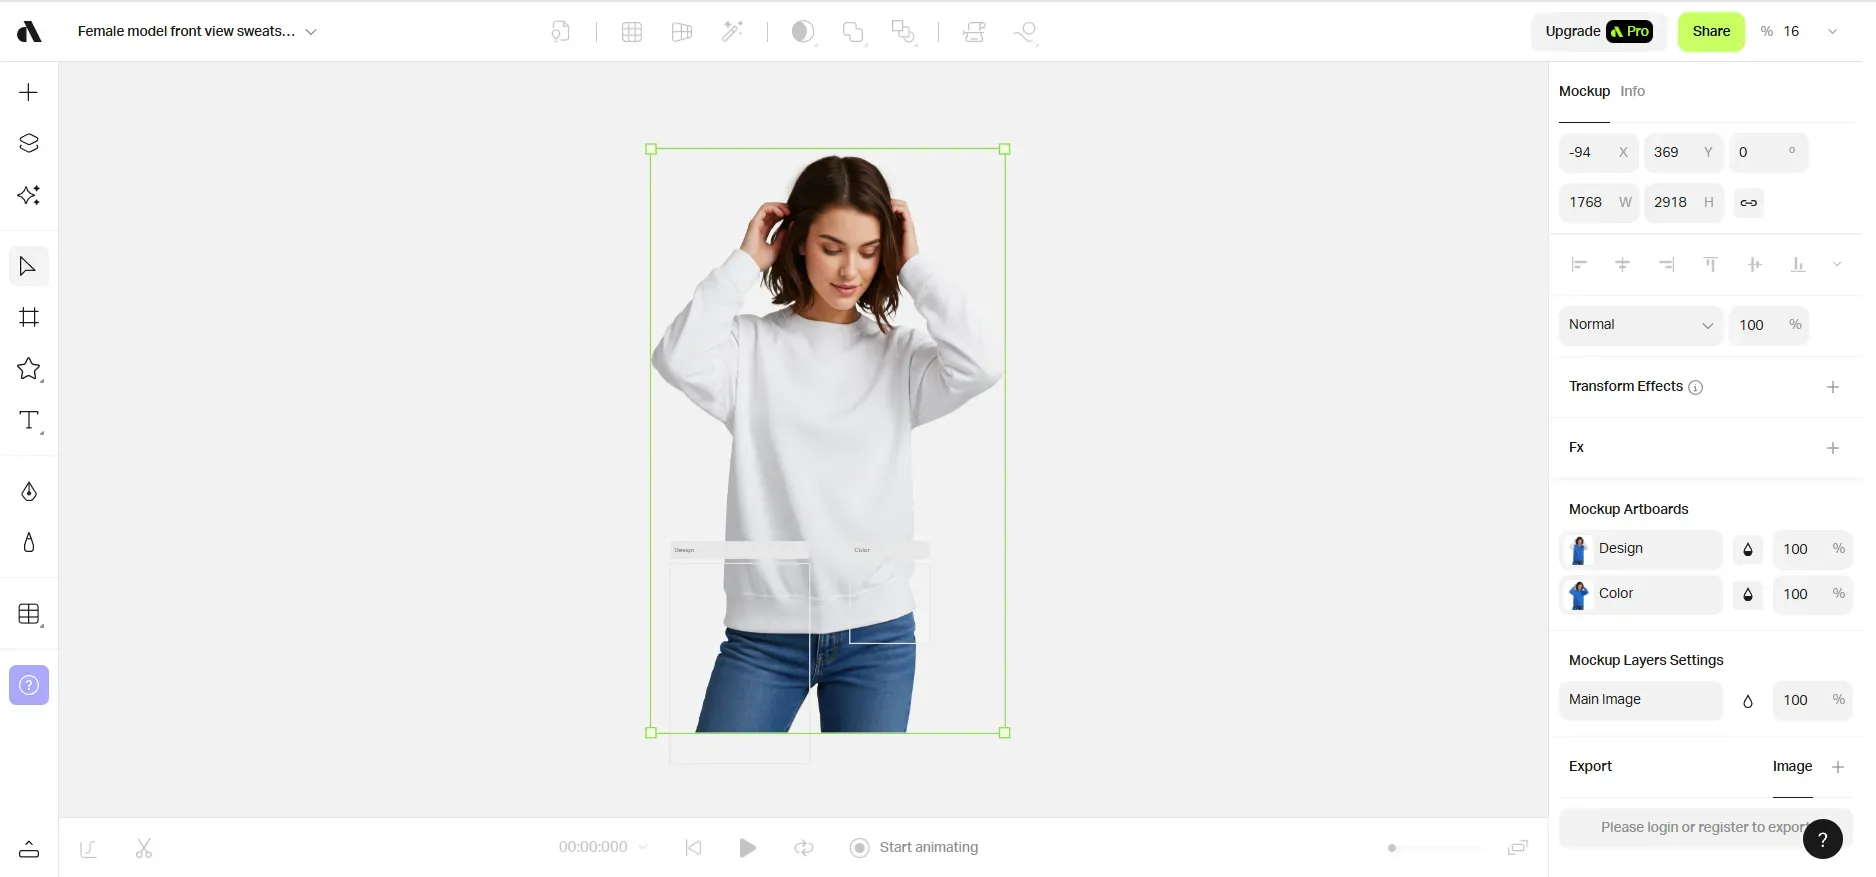Click the timeline zoom slider handle

(x=1392, y=848)
